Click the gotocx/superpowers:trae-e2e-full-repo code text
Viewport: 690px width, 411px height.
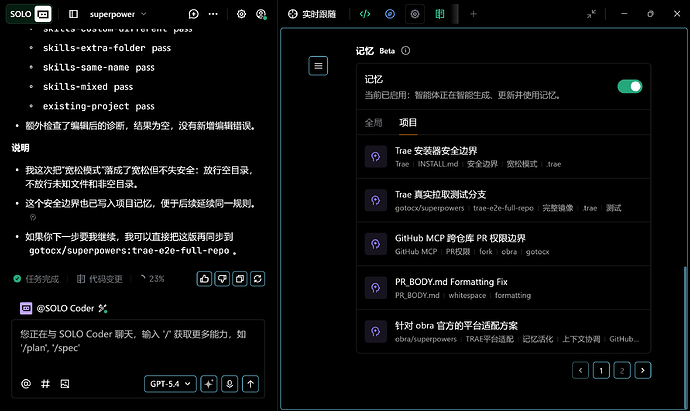click(x=129, y=251)
